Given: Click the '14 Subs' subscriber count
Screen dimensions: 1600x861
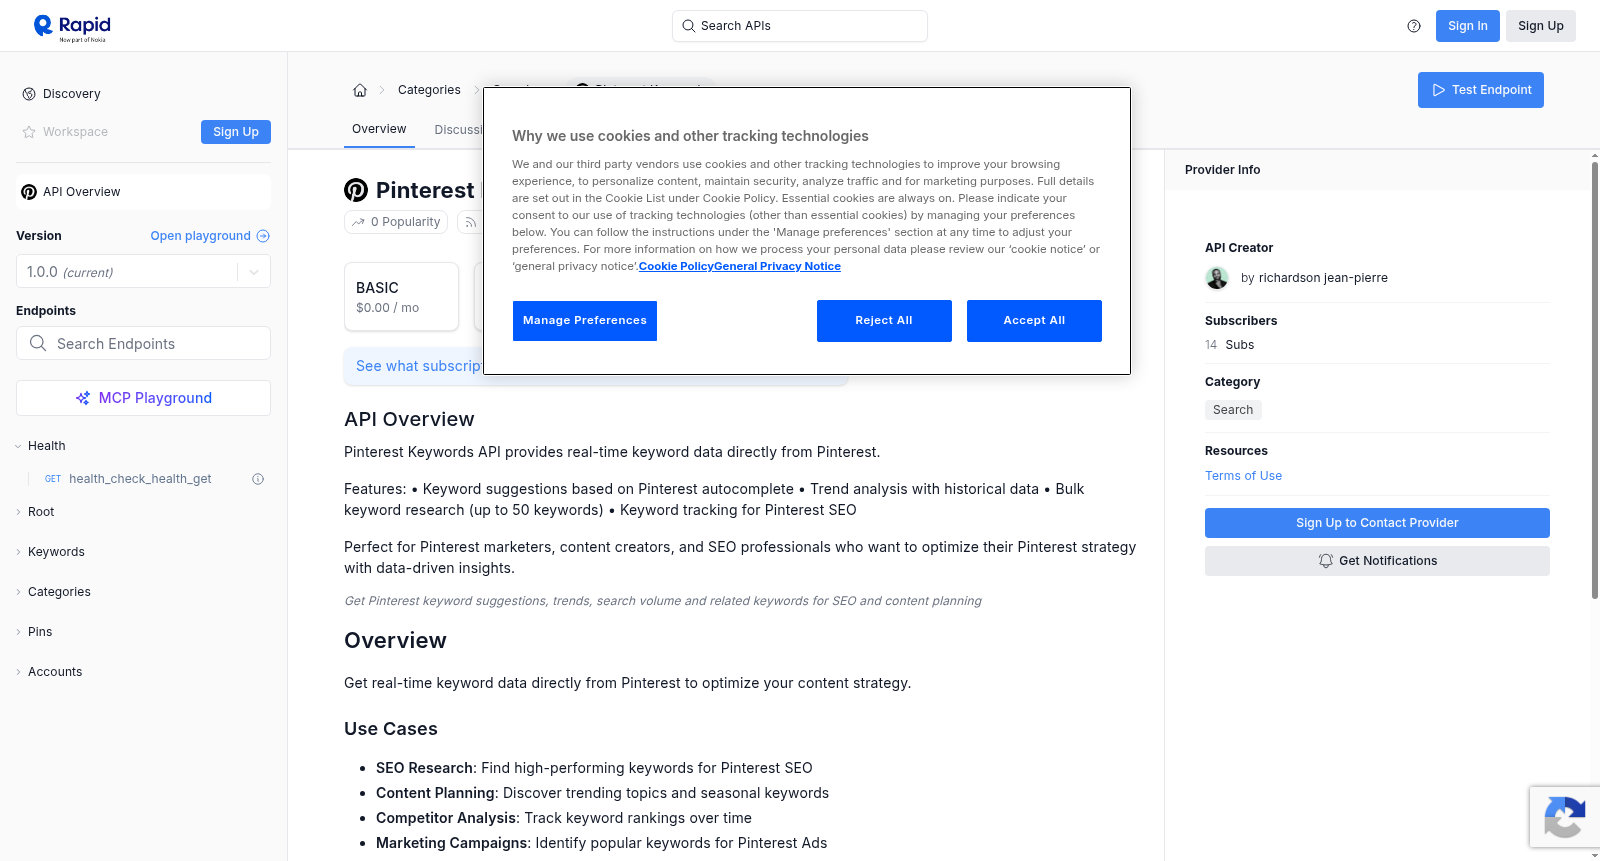Looking at the screenshot, I should point(1229,345).
